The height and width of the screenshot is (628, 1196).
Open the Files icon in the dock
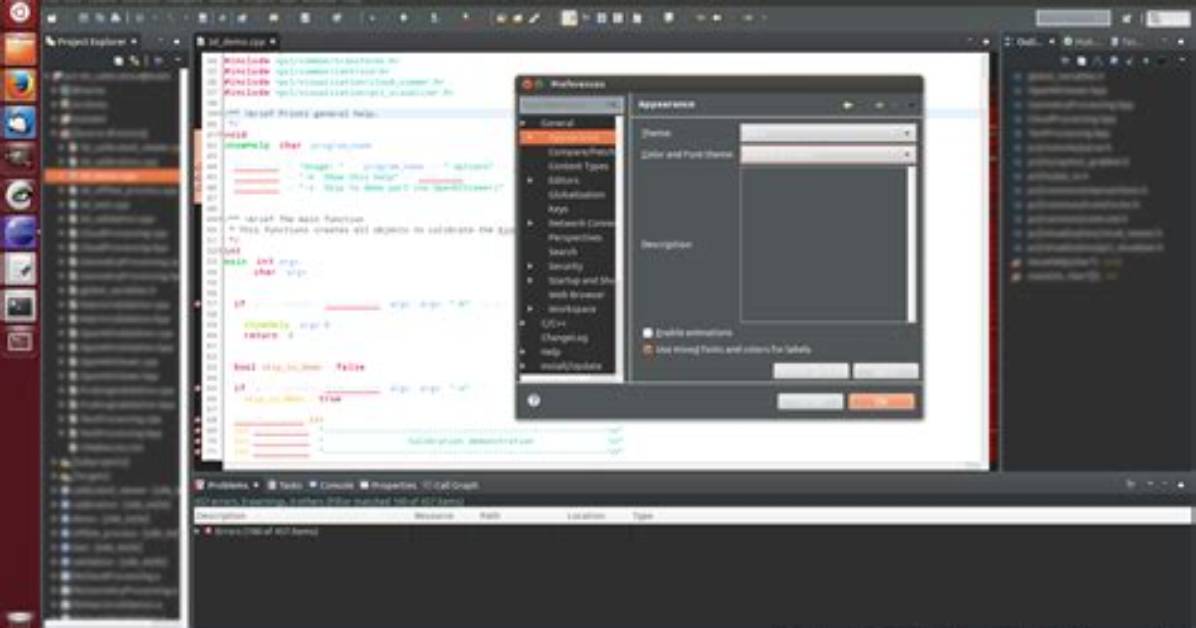[x=19, y=50]
